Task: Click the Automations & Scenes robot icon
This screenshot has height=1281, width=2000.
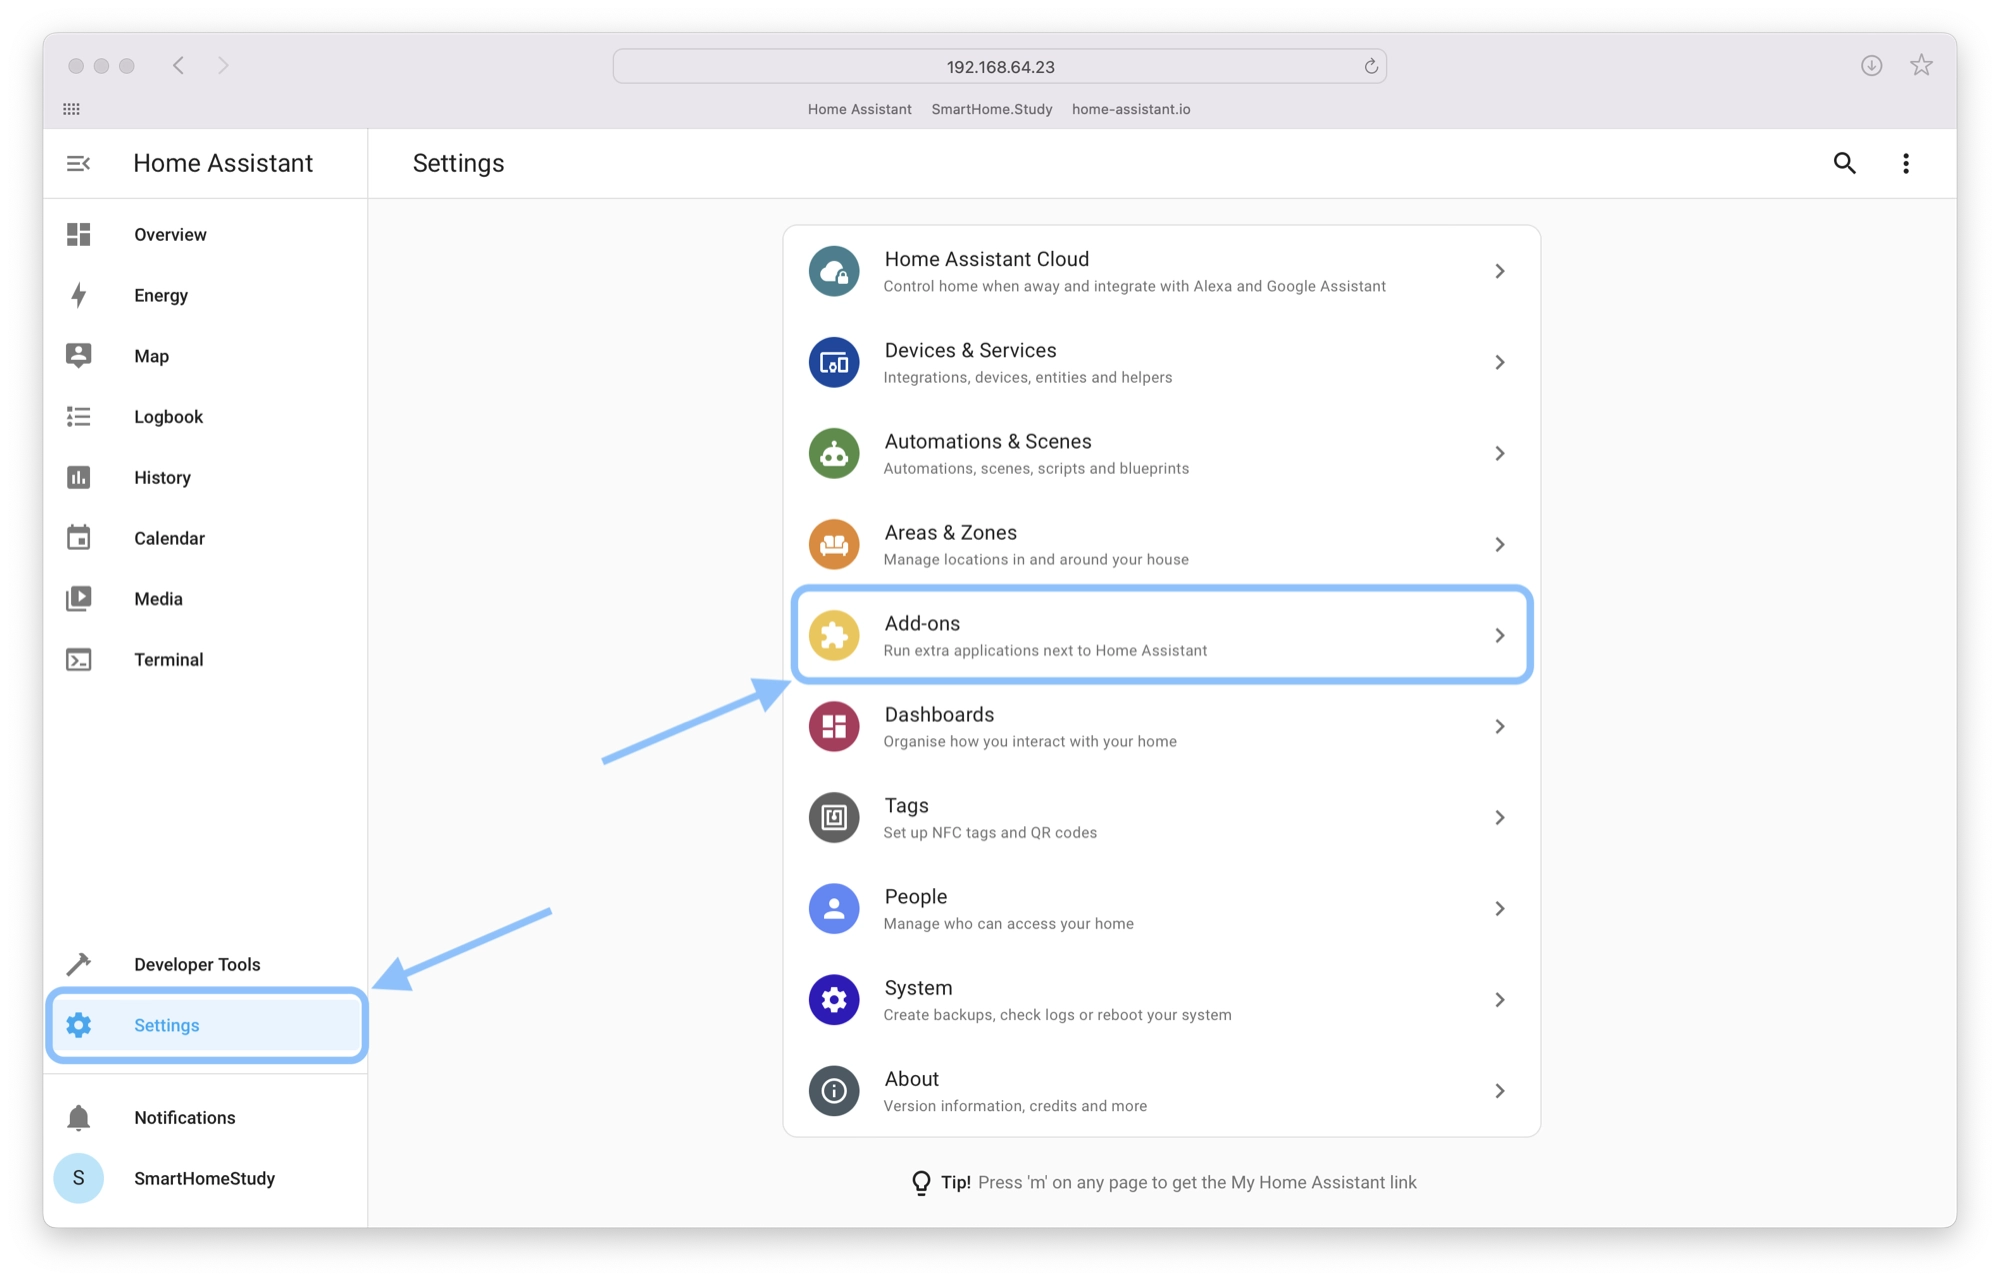Action: coord(834,454)
